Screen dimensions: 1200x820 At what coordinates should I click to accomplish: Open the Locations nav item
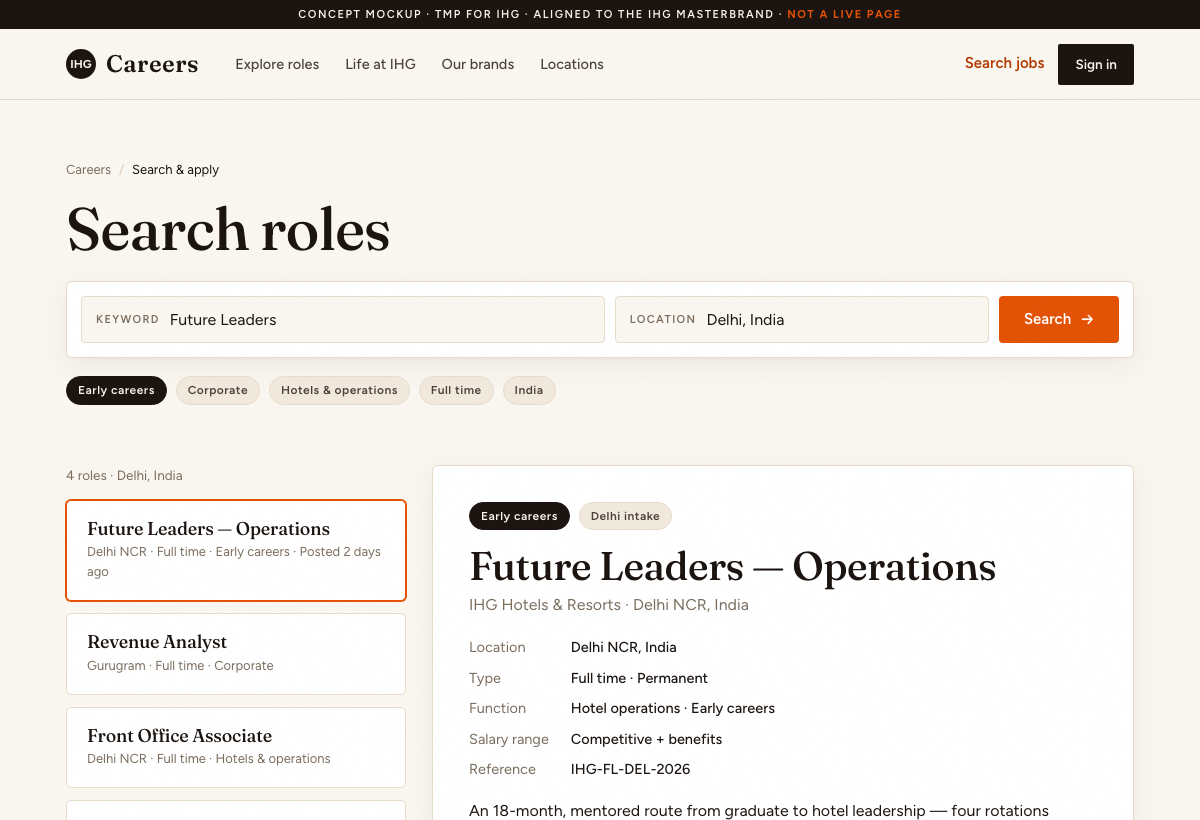pyautogui.click(x=572, y=64)
